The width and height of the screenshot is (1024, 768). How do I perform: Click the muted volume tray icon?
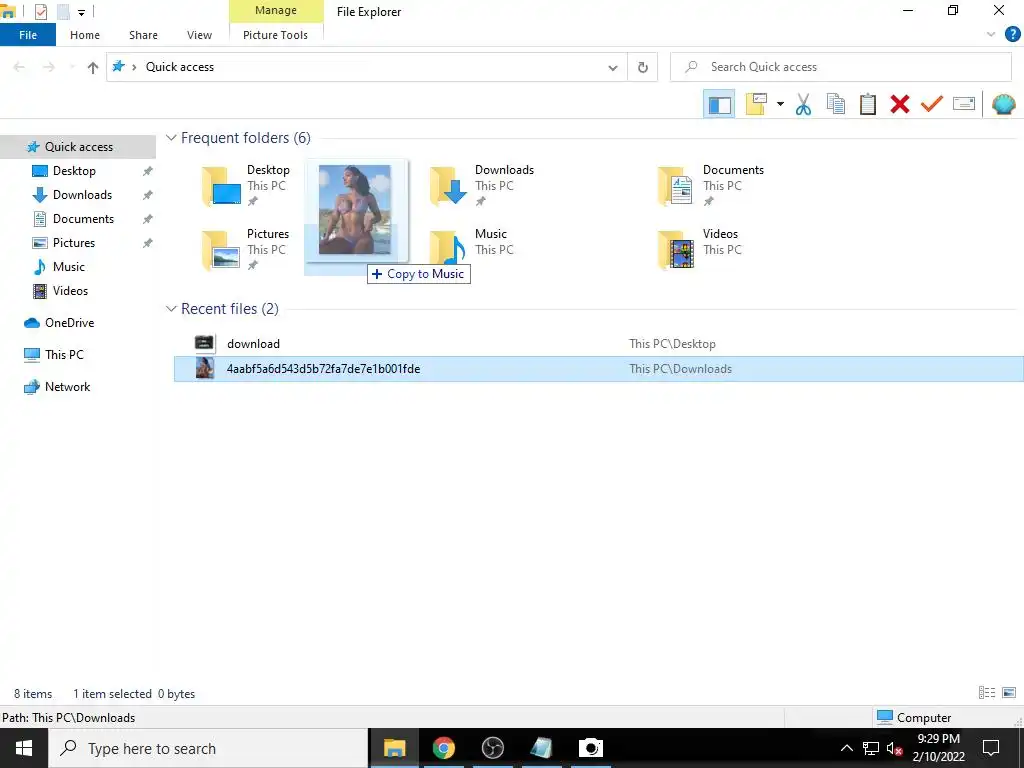tap(894, 748)
